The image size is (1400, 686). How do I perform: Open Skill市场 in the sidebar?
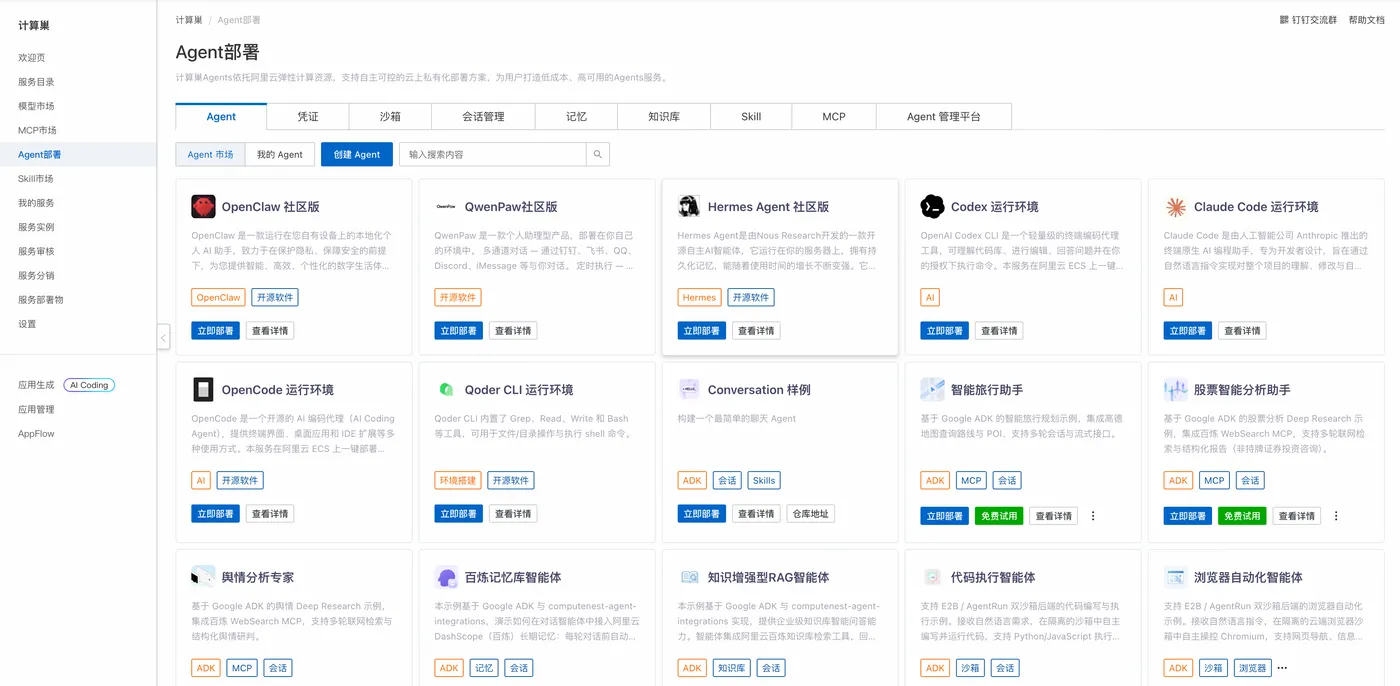tap(36, 179)
